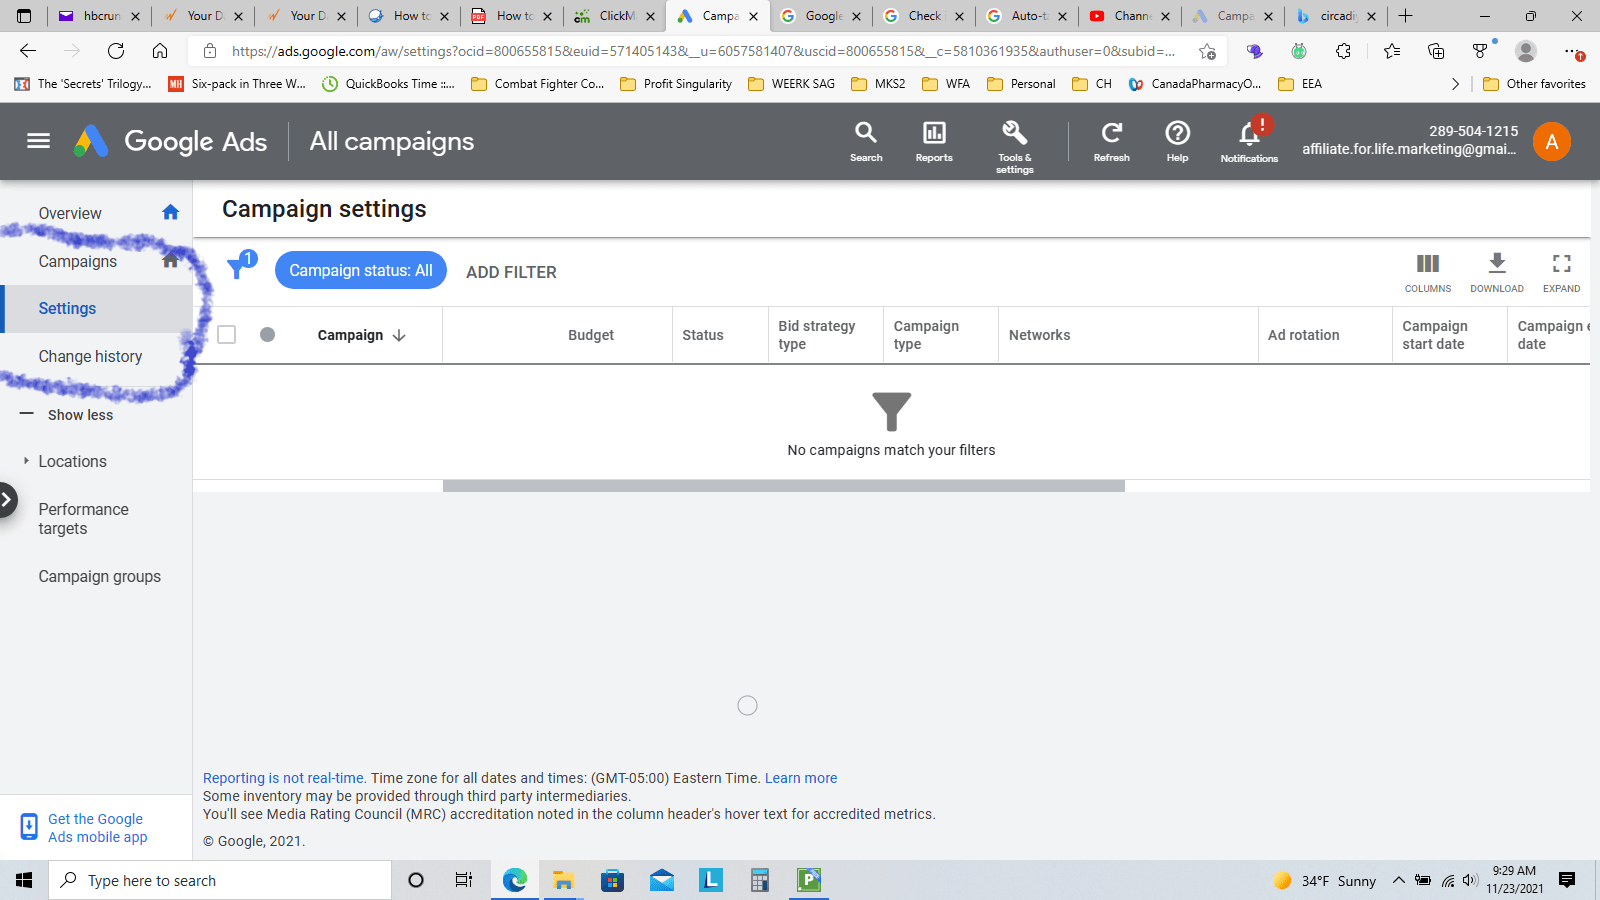Open the Notifications bell
Image resolution: width=1600 pixels, height=900 pixels.
pos(1247,135)
